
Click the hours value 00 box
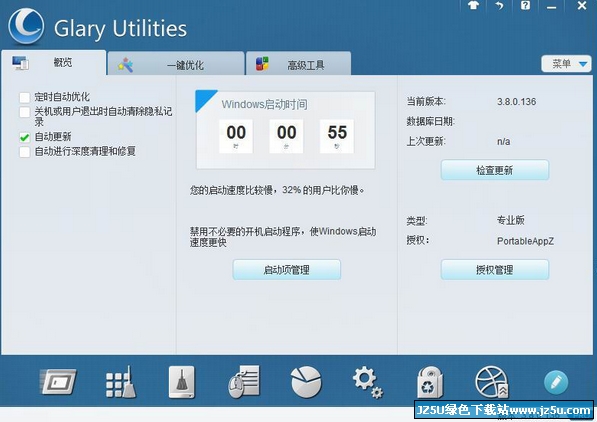[236, 136]
